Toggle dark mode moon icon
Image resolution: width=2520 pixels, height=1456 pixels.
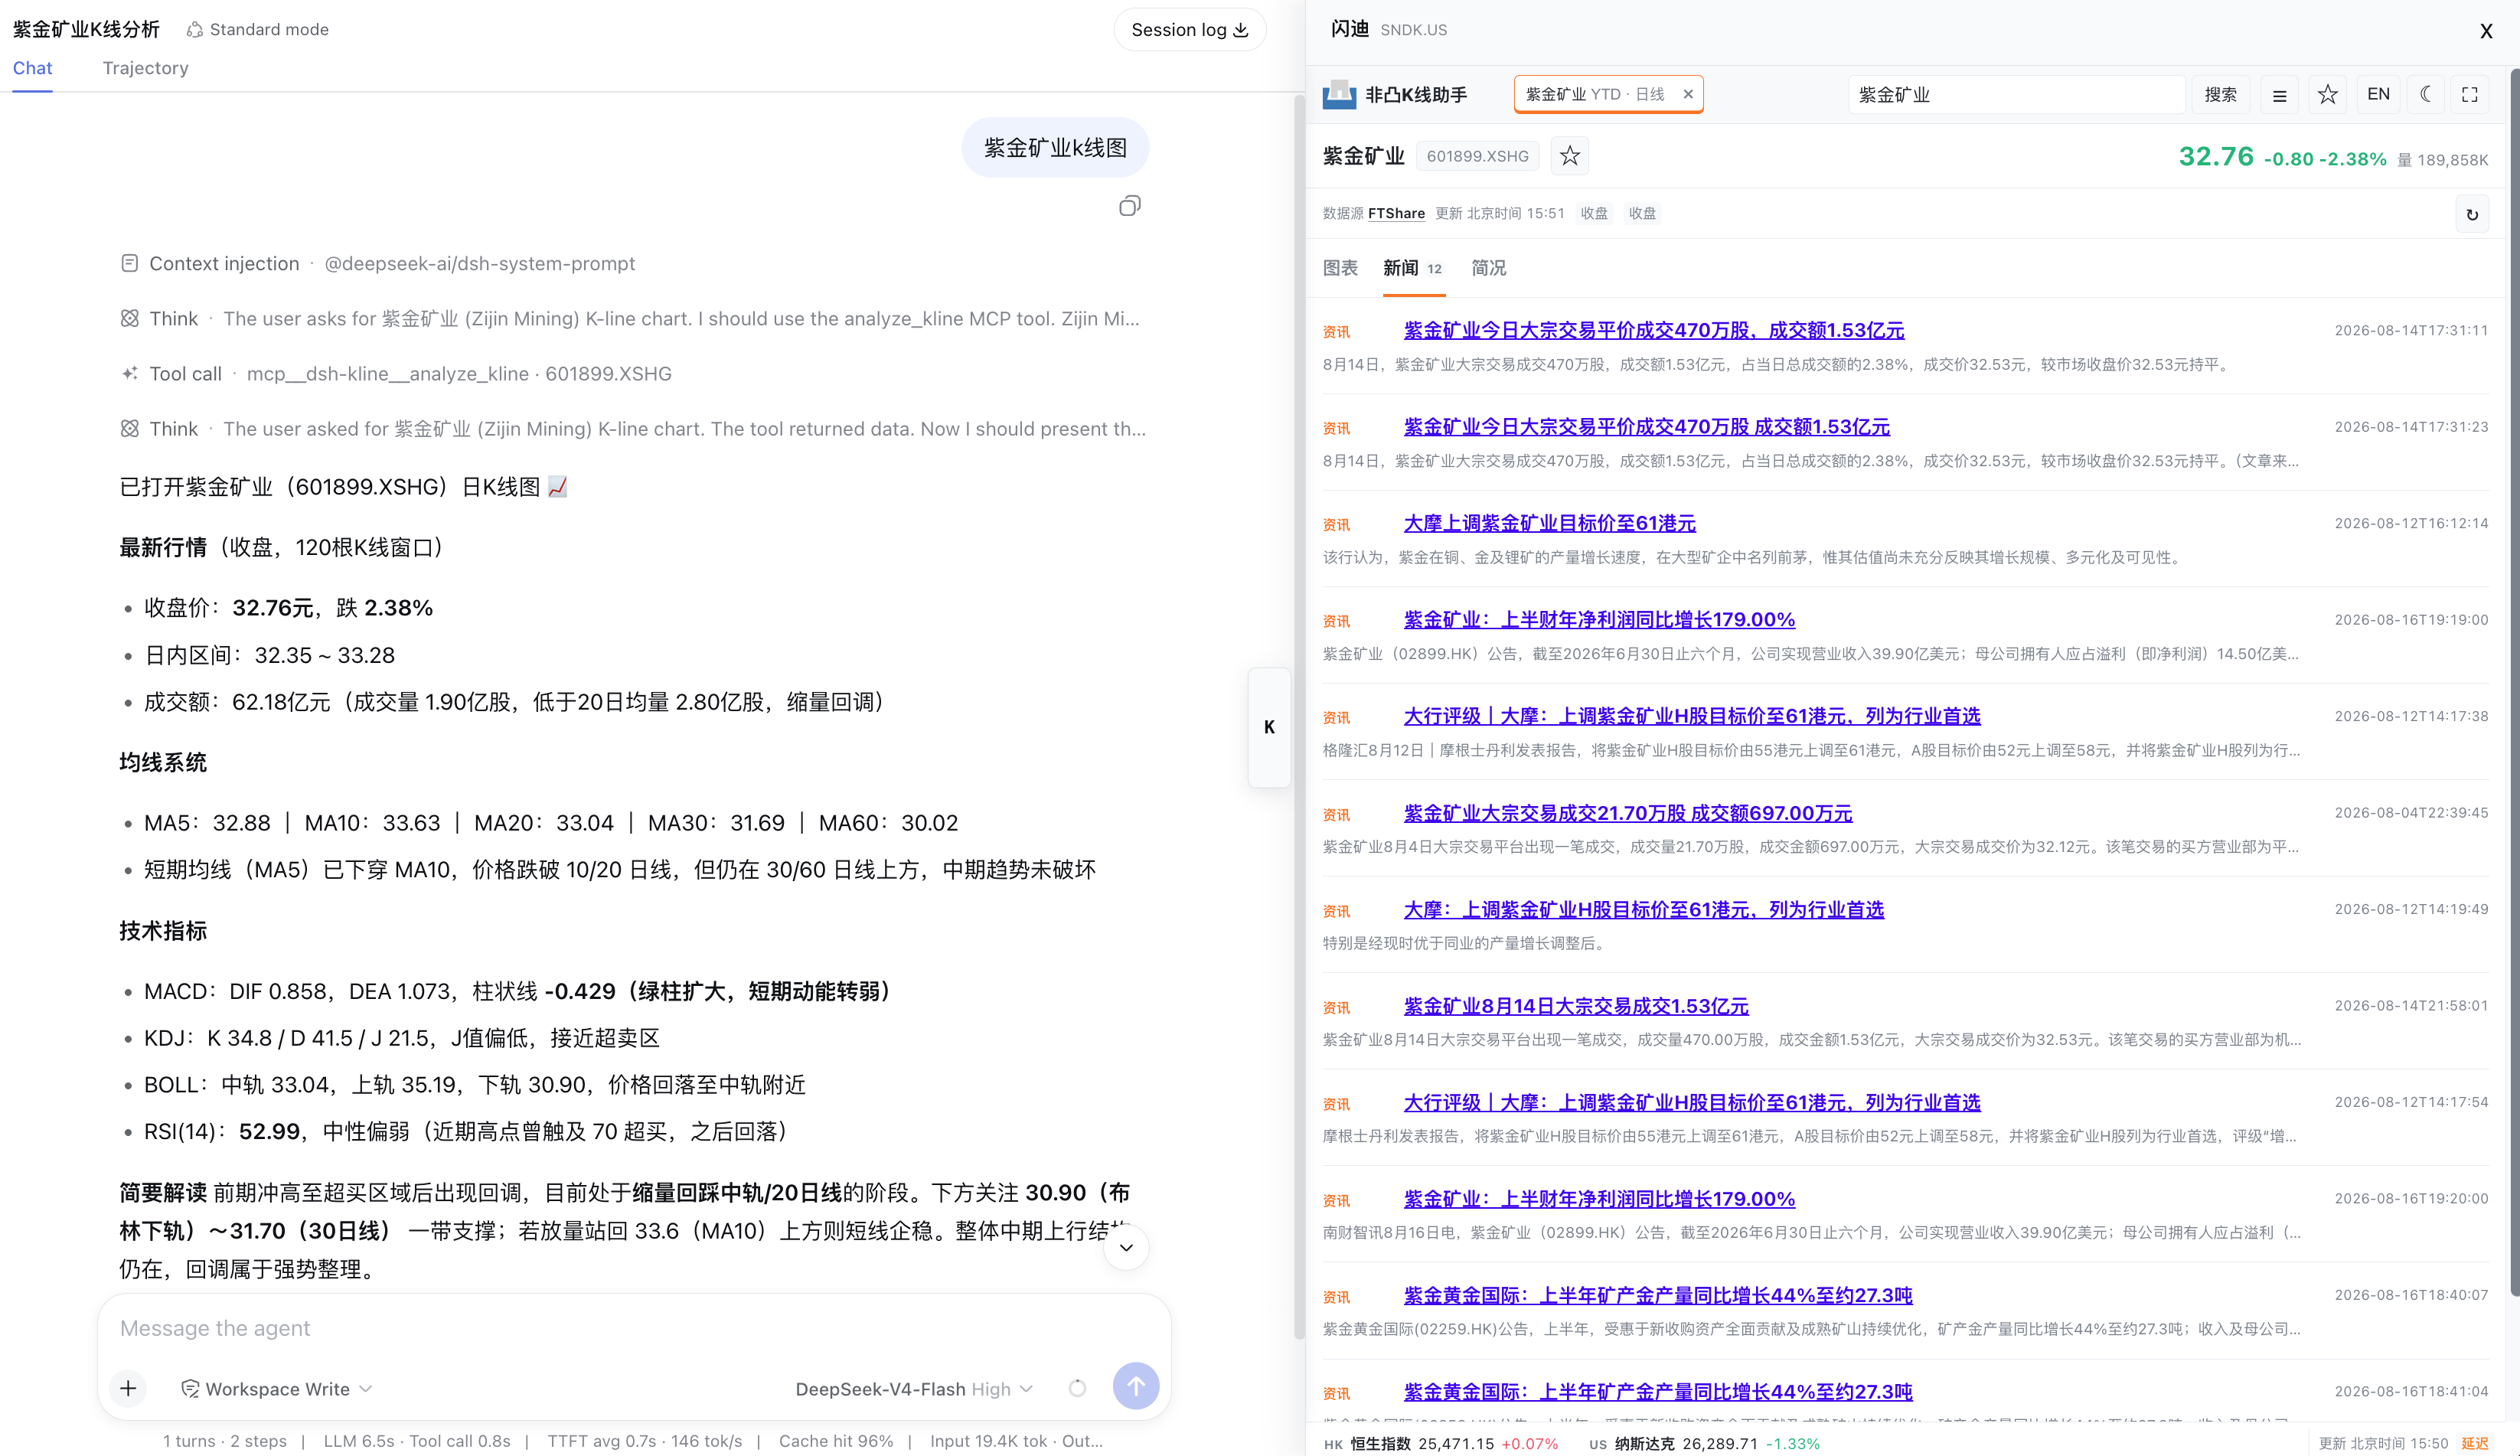(2426, 95)
